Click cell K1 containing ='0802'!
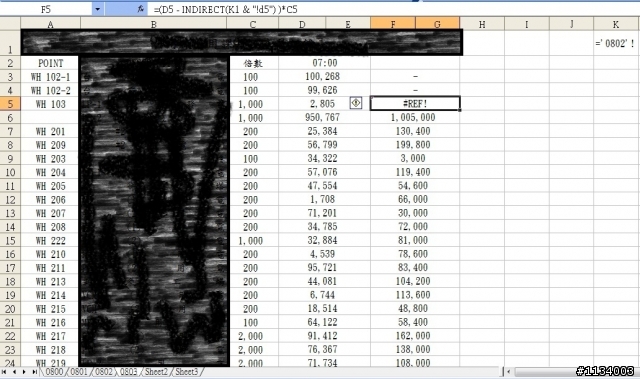Viewport: 640px width, 379px height. (x=616, y=43)
